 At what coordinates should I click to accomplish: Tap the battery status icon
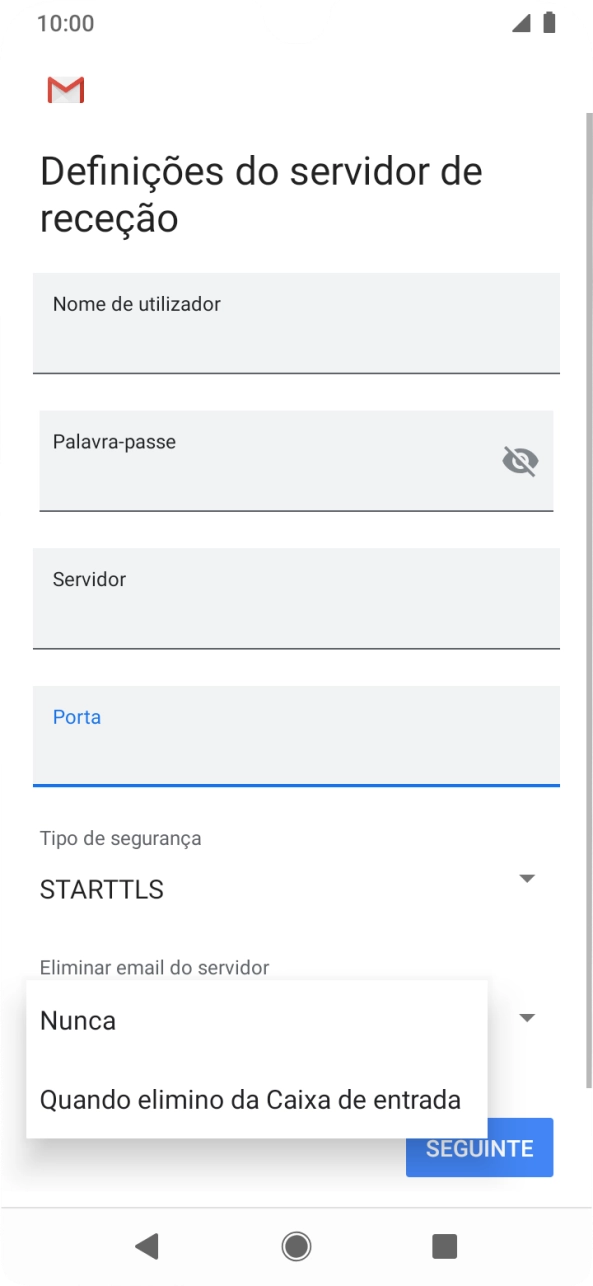click(x=551, y=22)
